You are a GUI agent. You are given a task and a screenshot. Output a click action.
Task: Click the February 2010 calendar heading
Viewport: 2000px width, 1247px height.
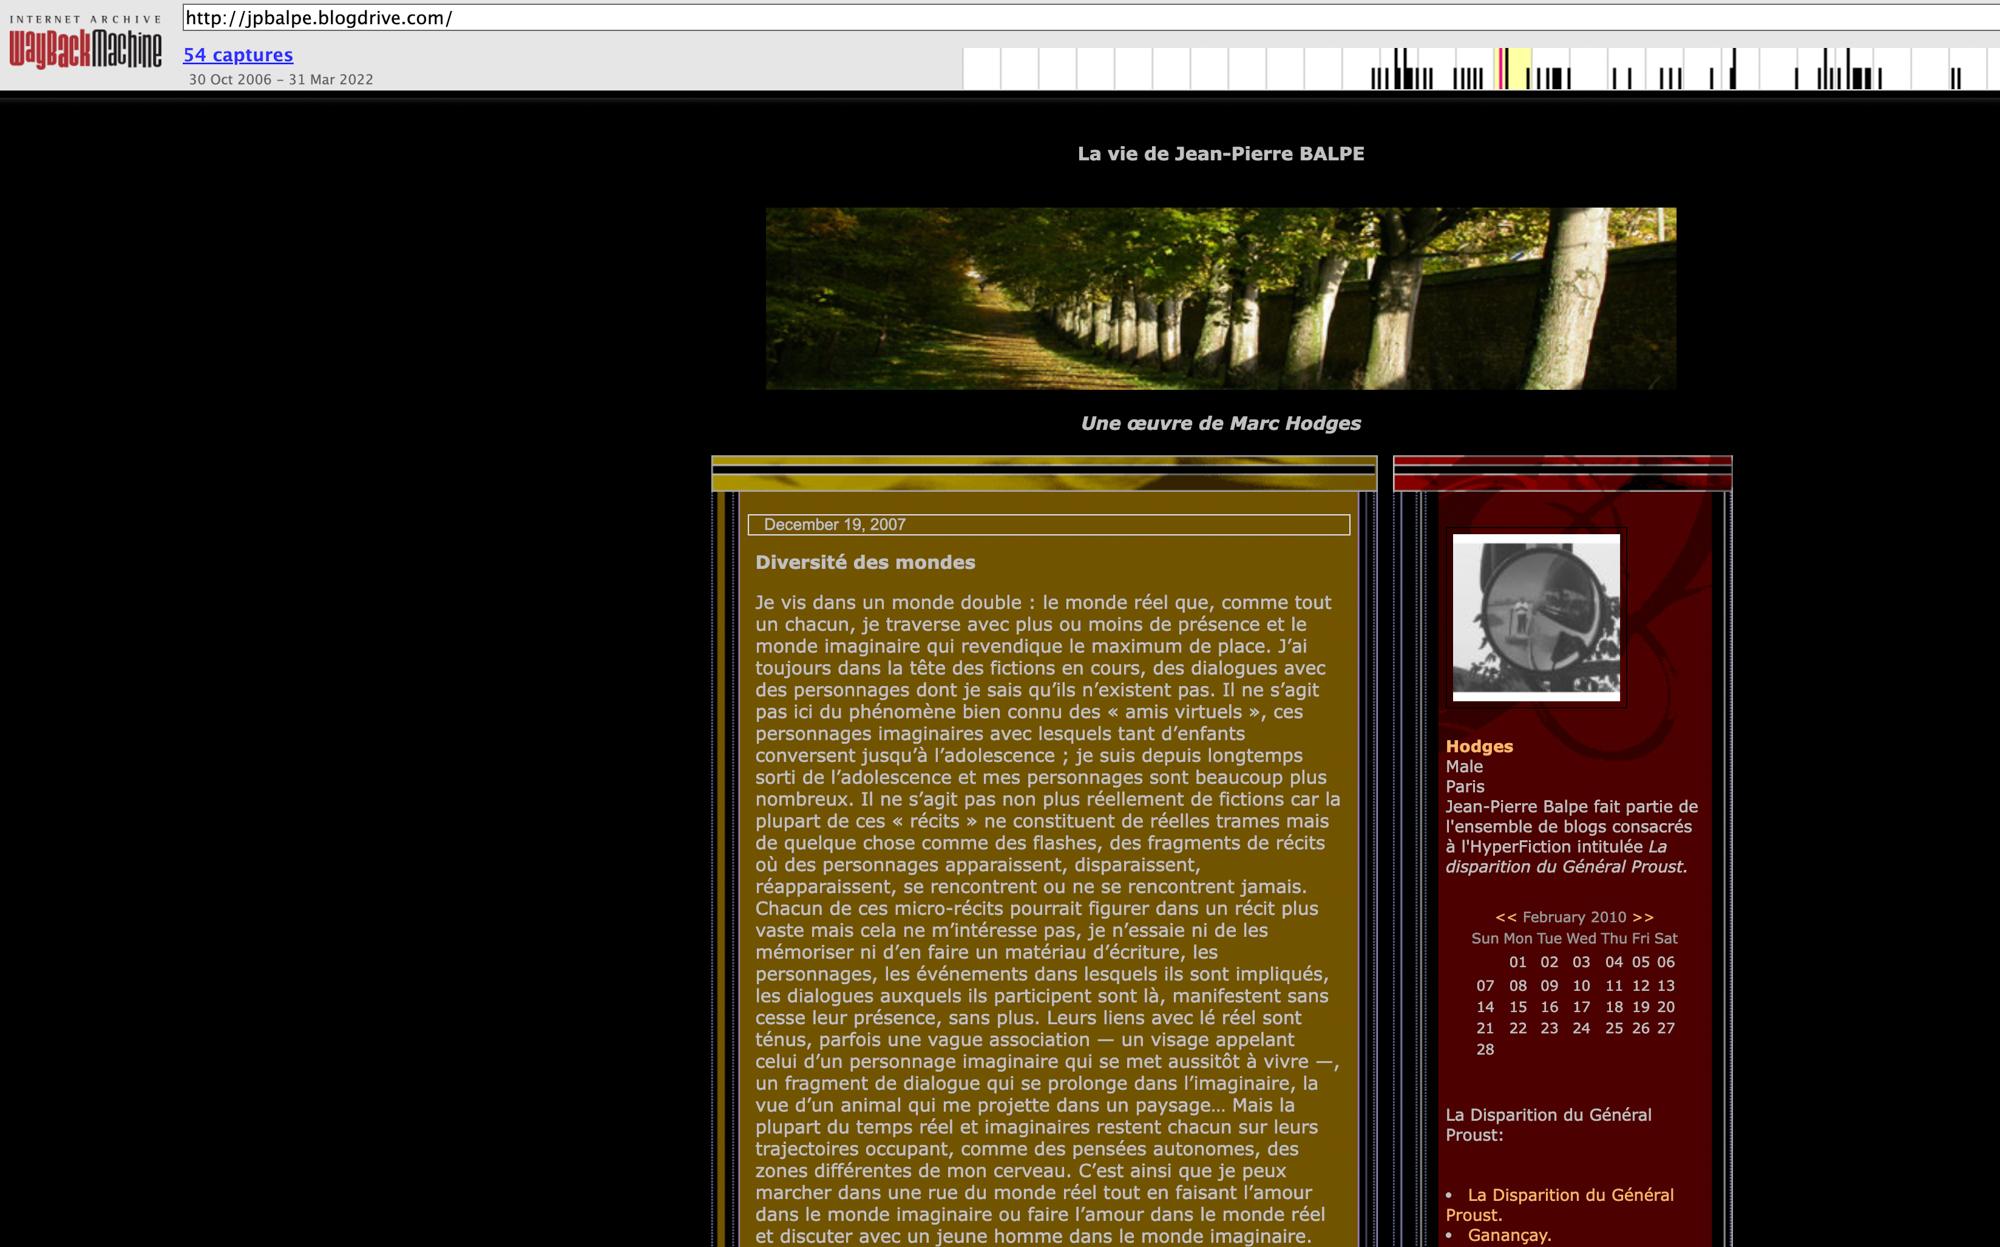coord(1574,917)
